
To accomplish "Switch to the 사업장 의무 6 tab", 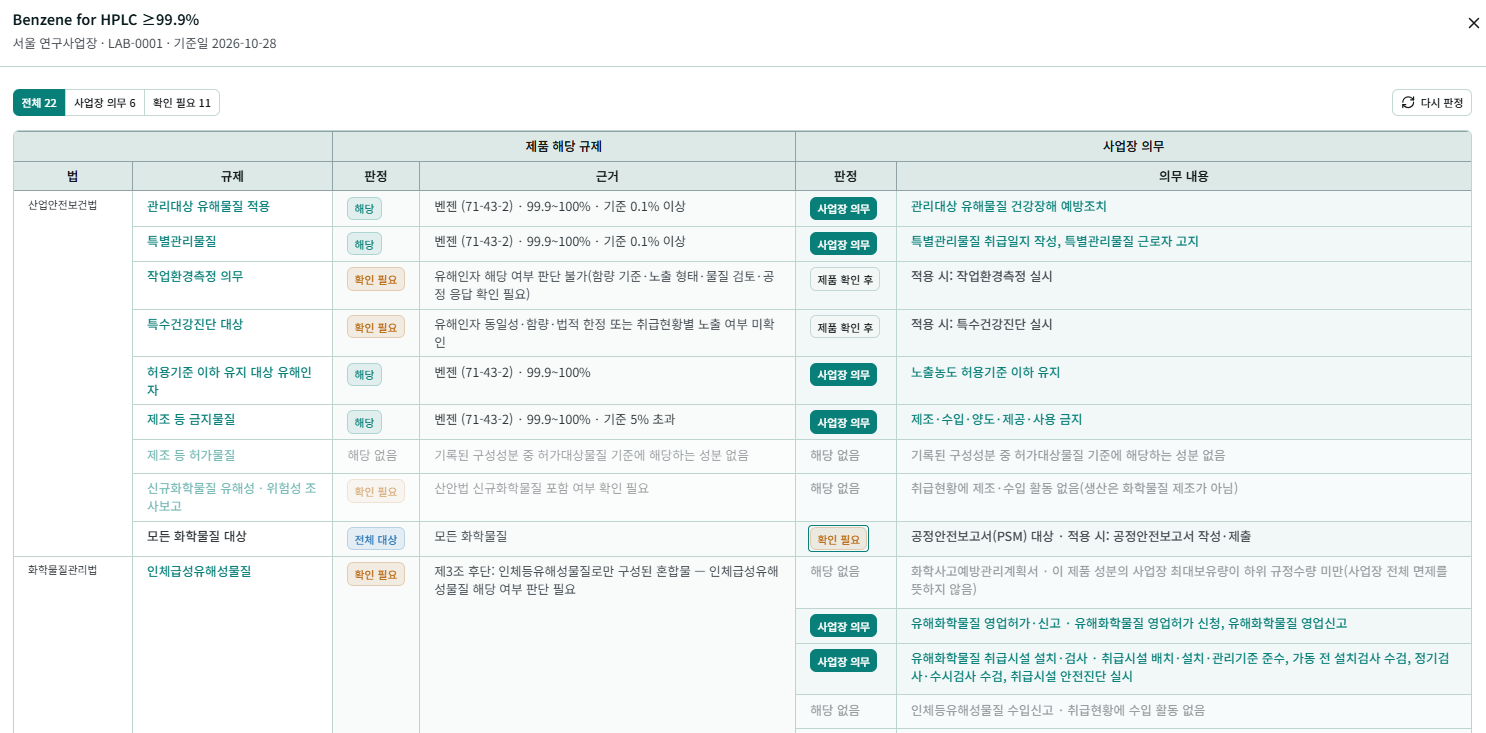I will (x=105, y=103).
